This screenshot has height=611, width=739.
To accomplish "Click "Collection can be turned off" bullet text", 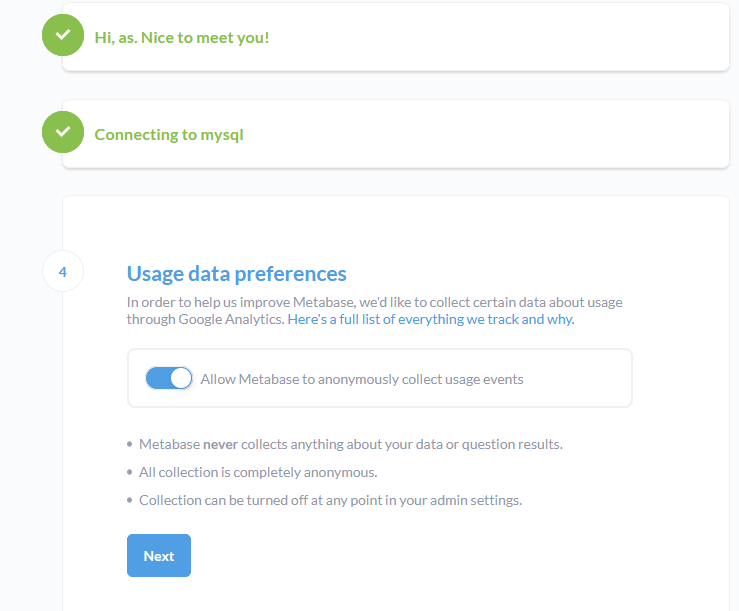I will point(330,500).
